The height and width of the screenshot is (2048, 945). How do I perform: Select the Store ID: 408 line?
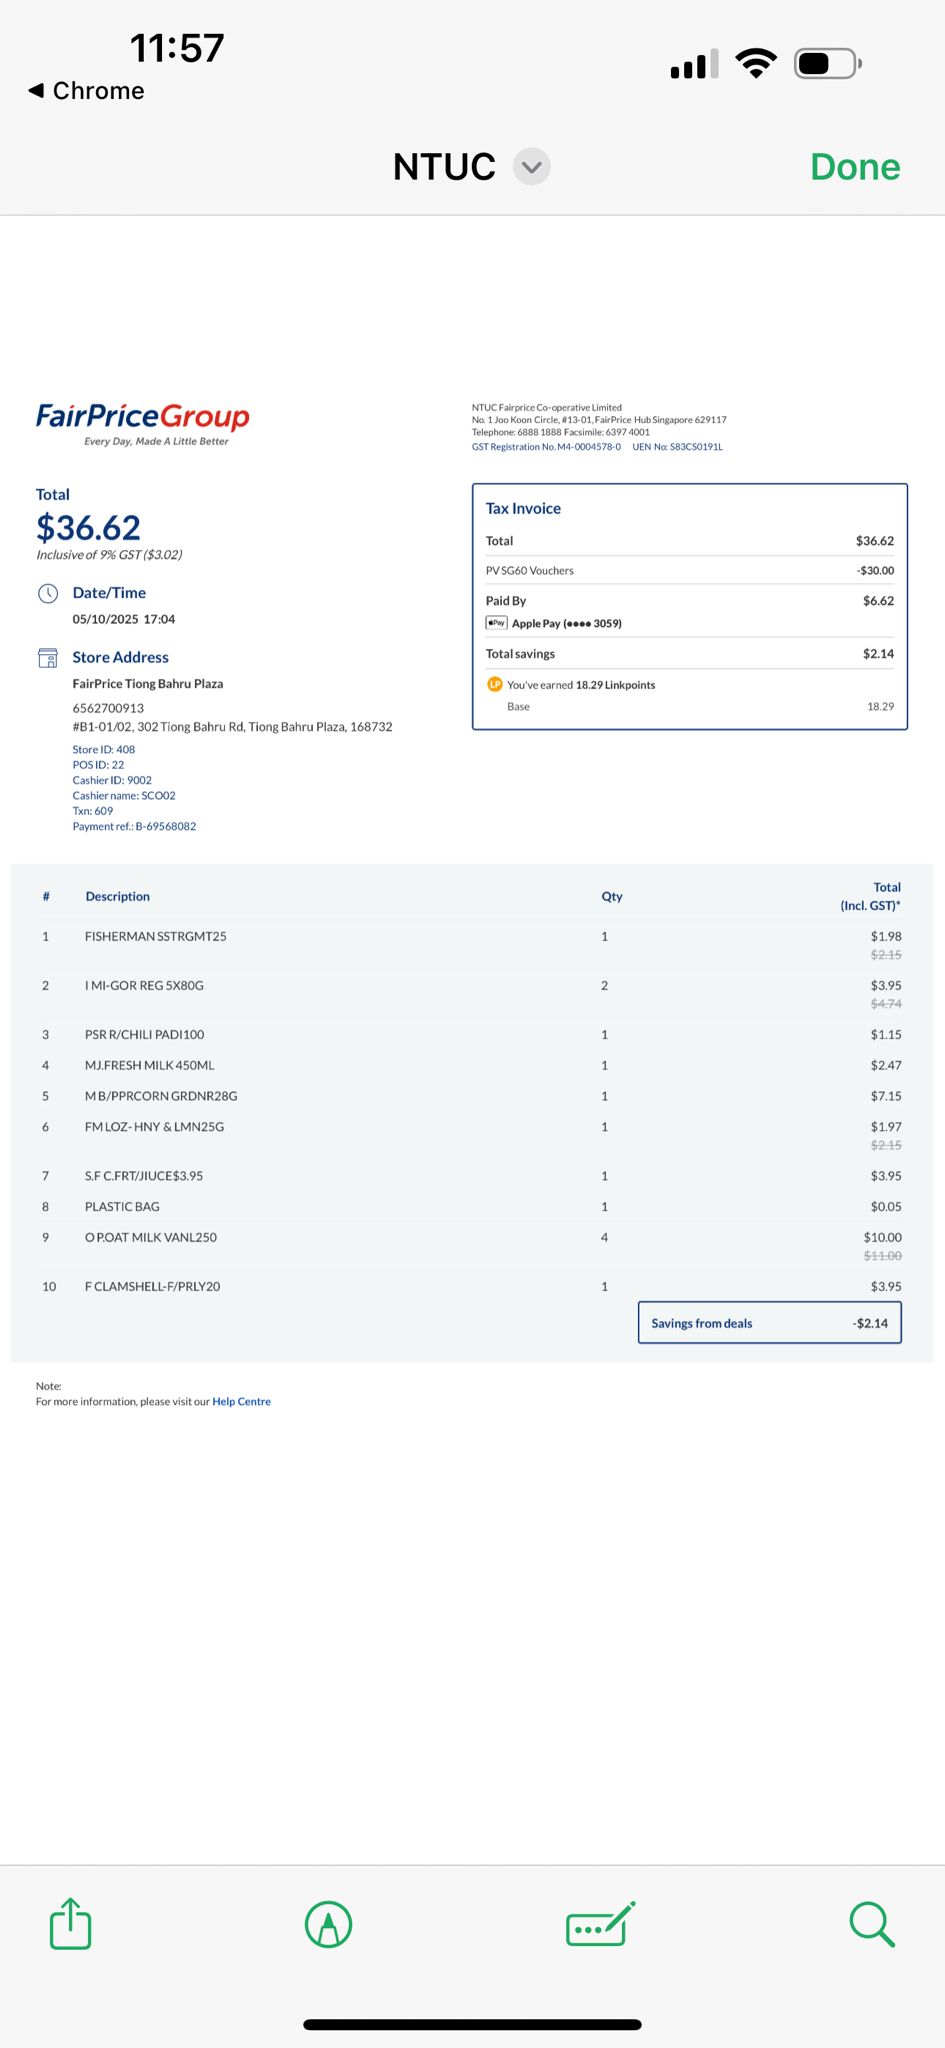[104, 750]
